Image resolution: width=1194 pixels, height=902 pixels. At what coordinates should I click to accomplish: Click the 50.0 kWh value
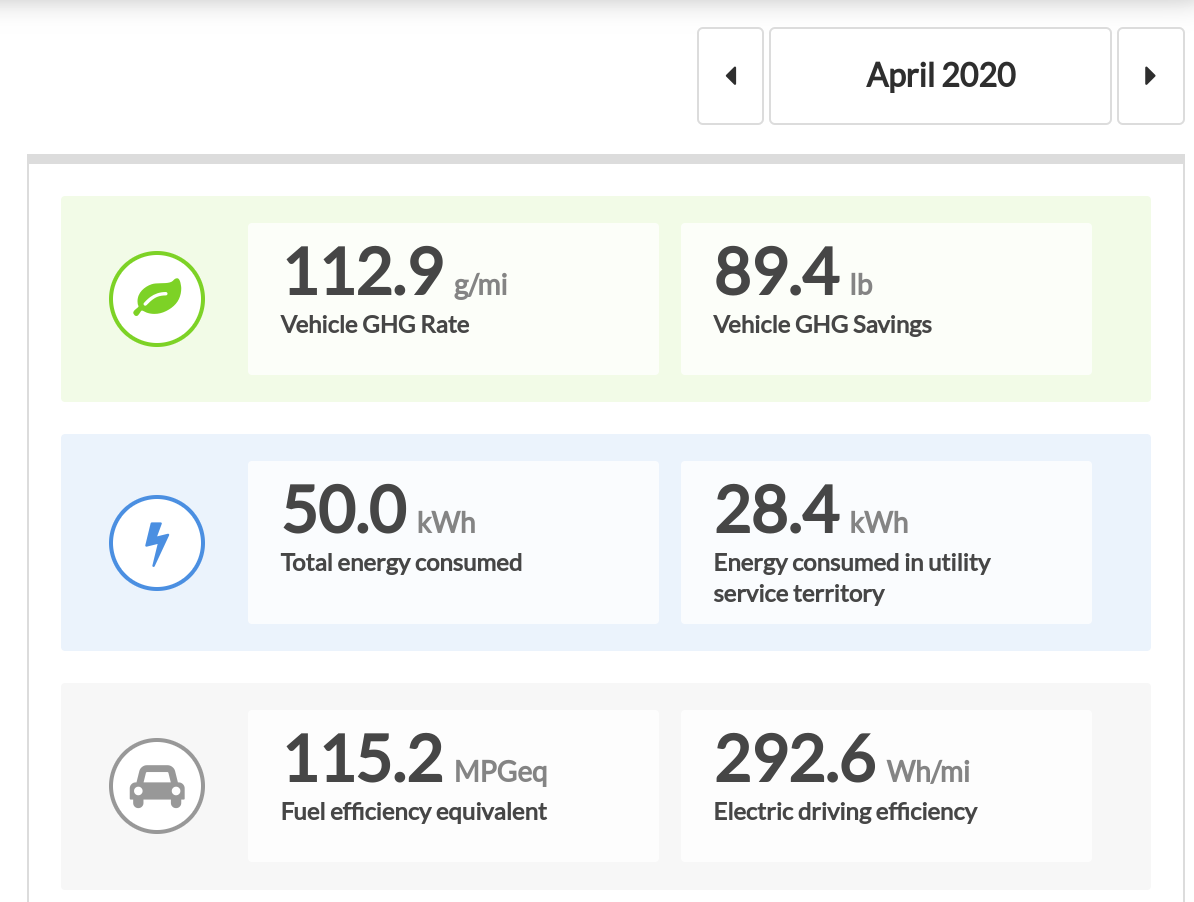[x=345, y=510]
